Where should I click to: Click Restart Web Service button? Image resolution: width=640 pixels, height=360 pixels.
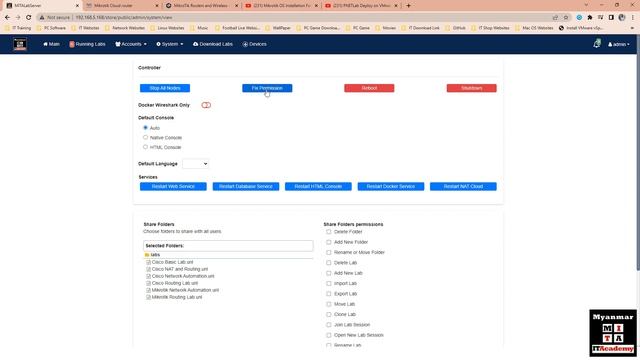[173, 187]
